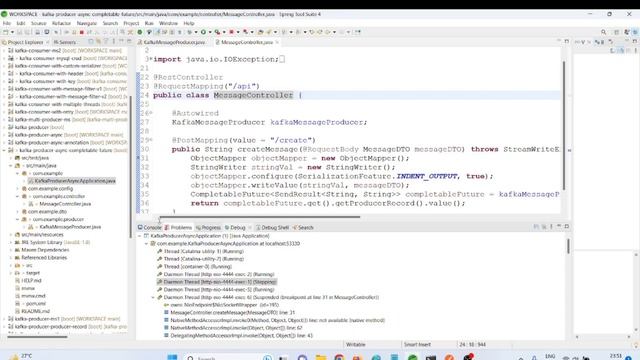Select KafkaProducerAsyncApplication.java in Project Explorer

click(75, 181)
